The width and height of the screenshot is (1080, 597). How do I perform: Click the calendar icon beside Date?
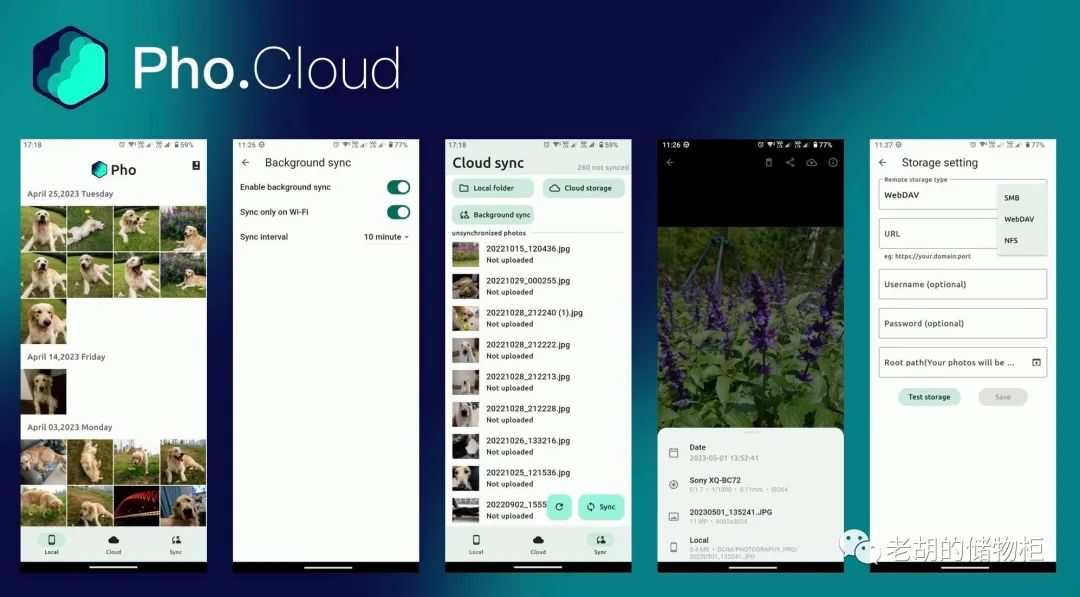pyautogui.click(x=674, y=452)
